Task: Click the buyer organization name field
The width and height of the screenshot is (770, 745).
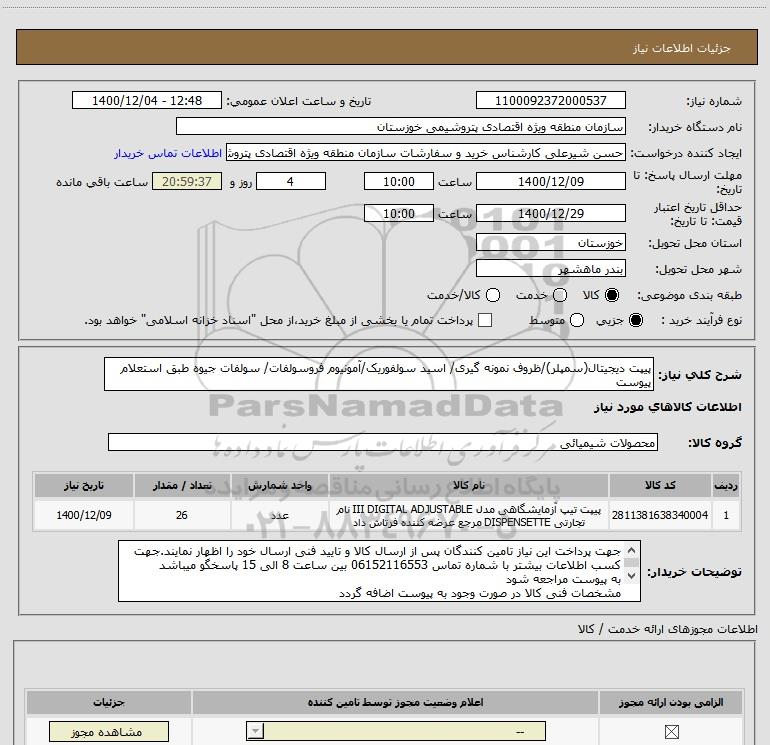Action: click(x=401, y=126)
